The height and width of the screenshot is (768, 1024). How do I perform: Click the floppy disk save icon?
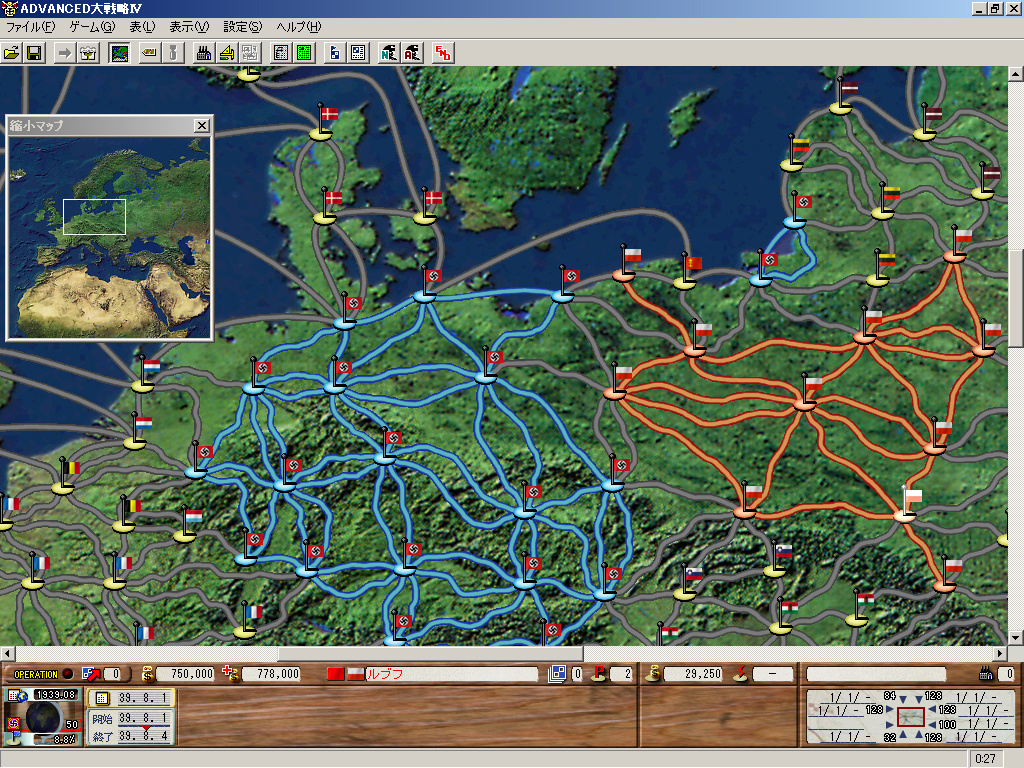[x=33, y=53]
